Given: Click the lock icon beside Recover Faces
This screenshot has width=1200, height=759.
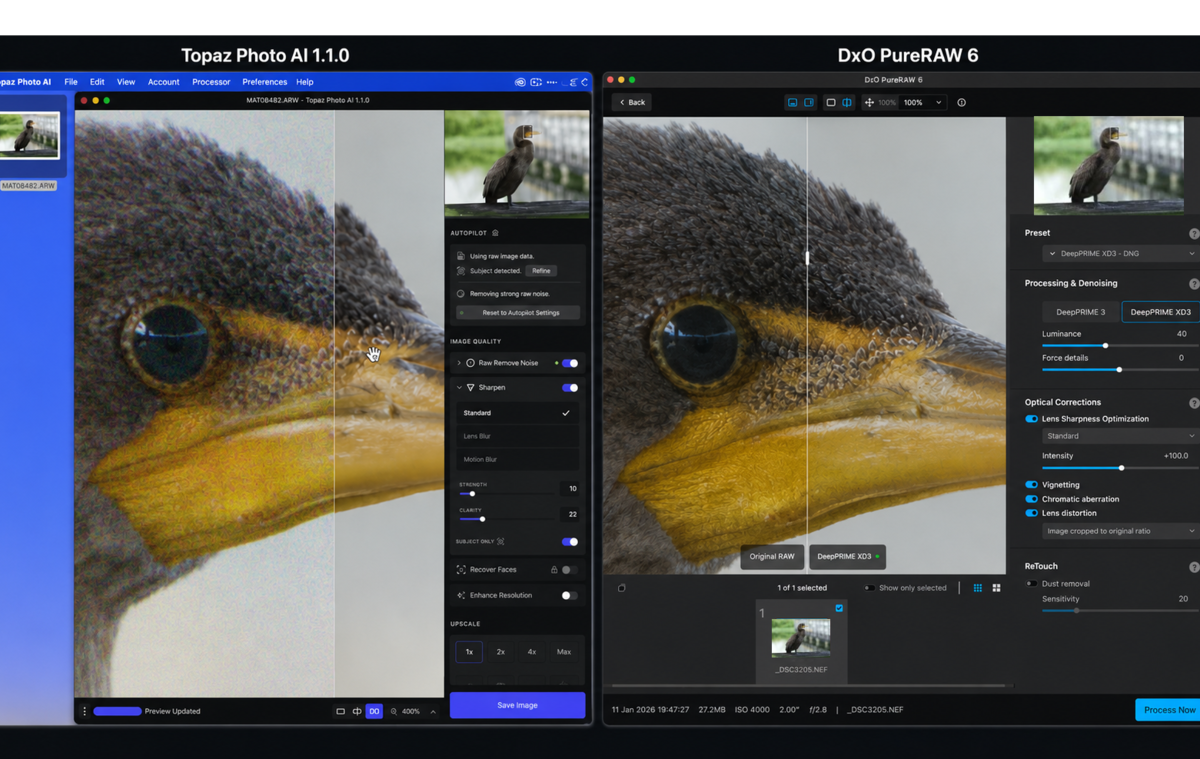Looking at the screenshot, I should pos(554,570).
